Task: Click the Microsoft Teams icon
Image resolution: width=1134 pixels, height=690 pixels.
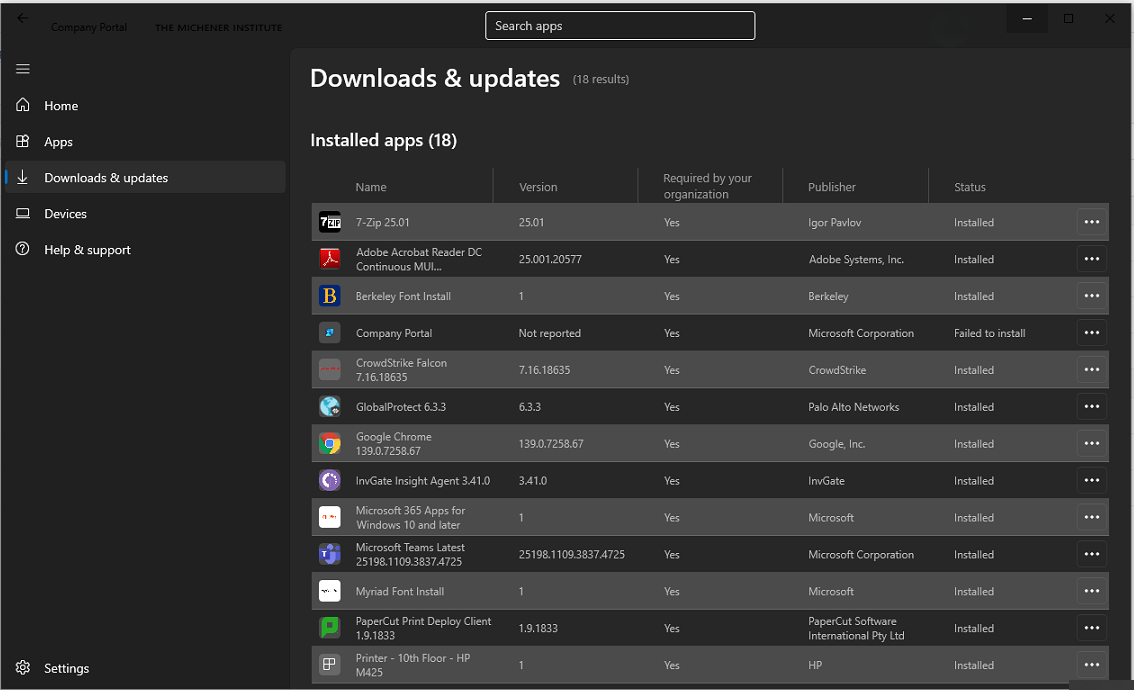Action: tap(330, 554)
